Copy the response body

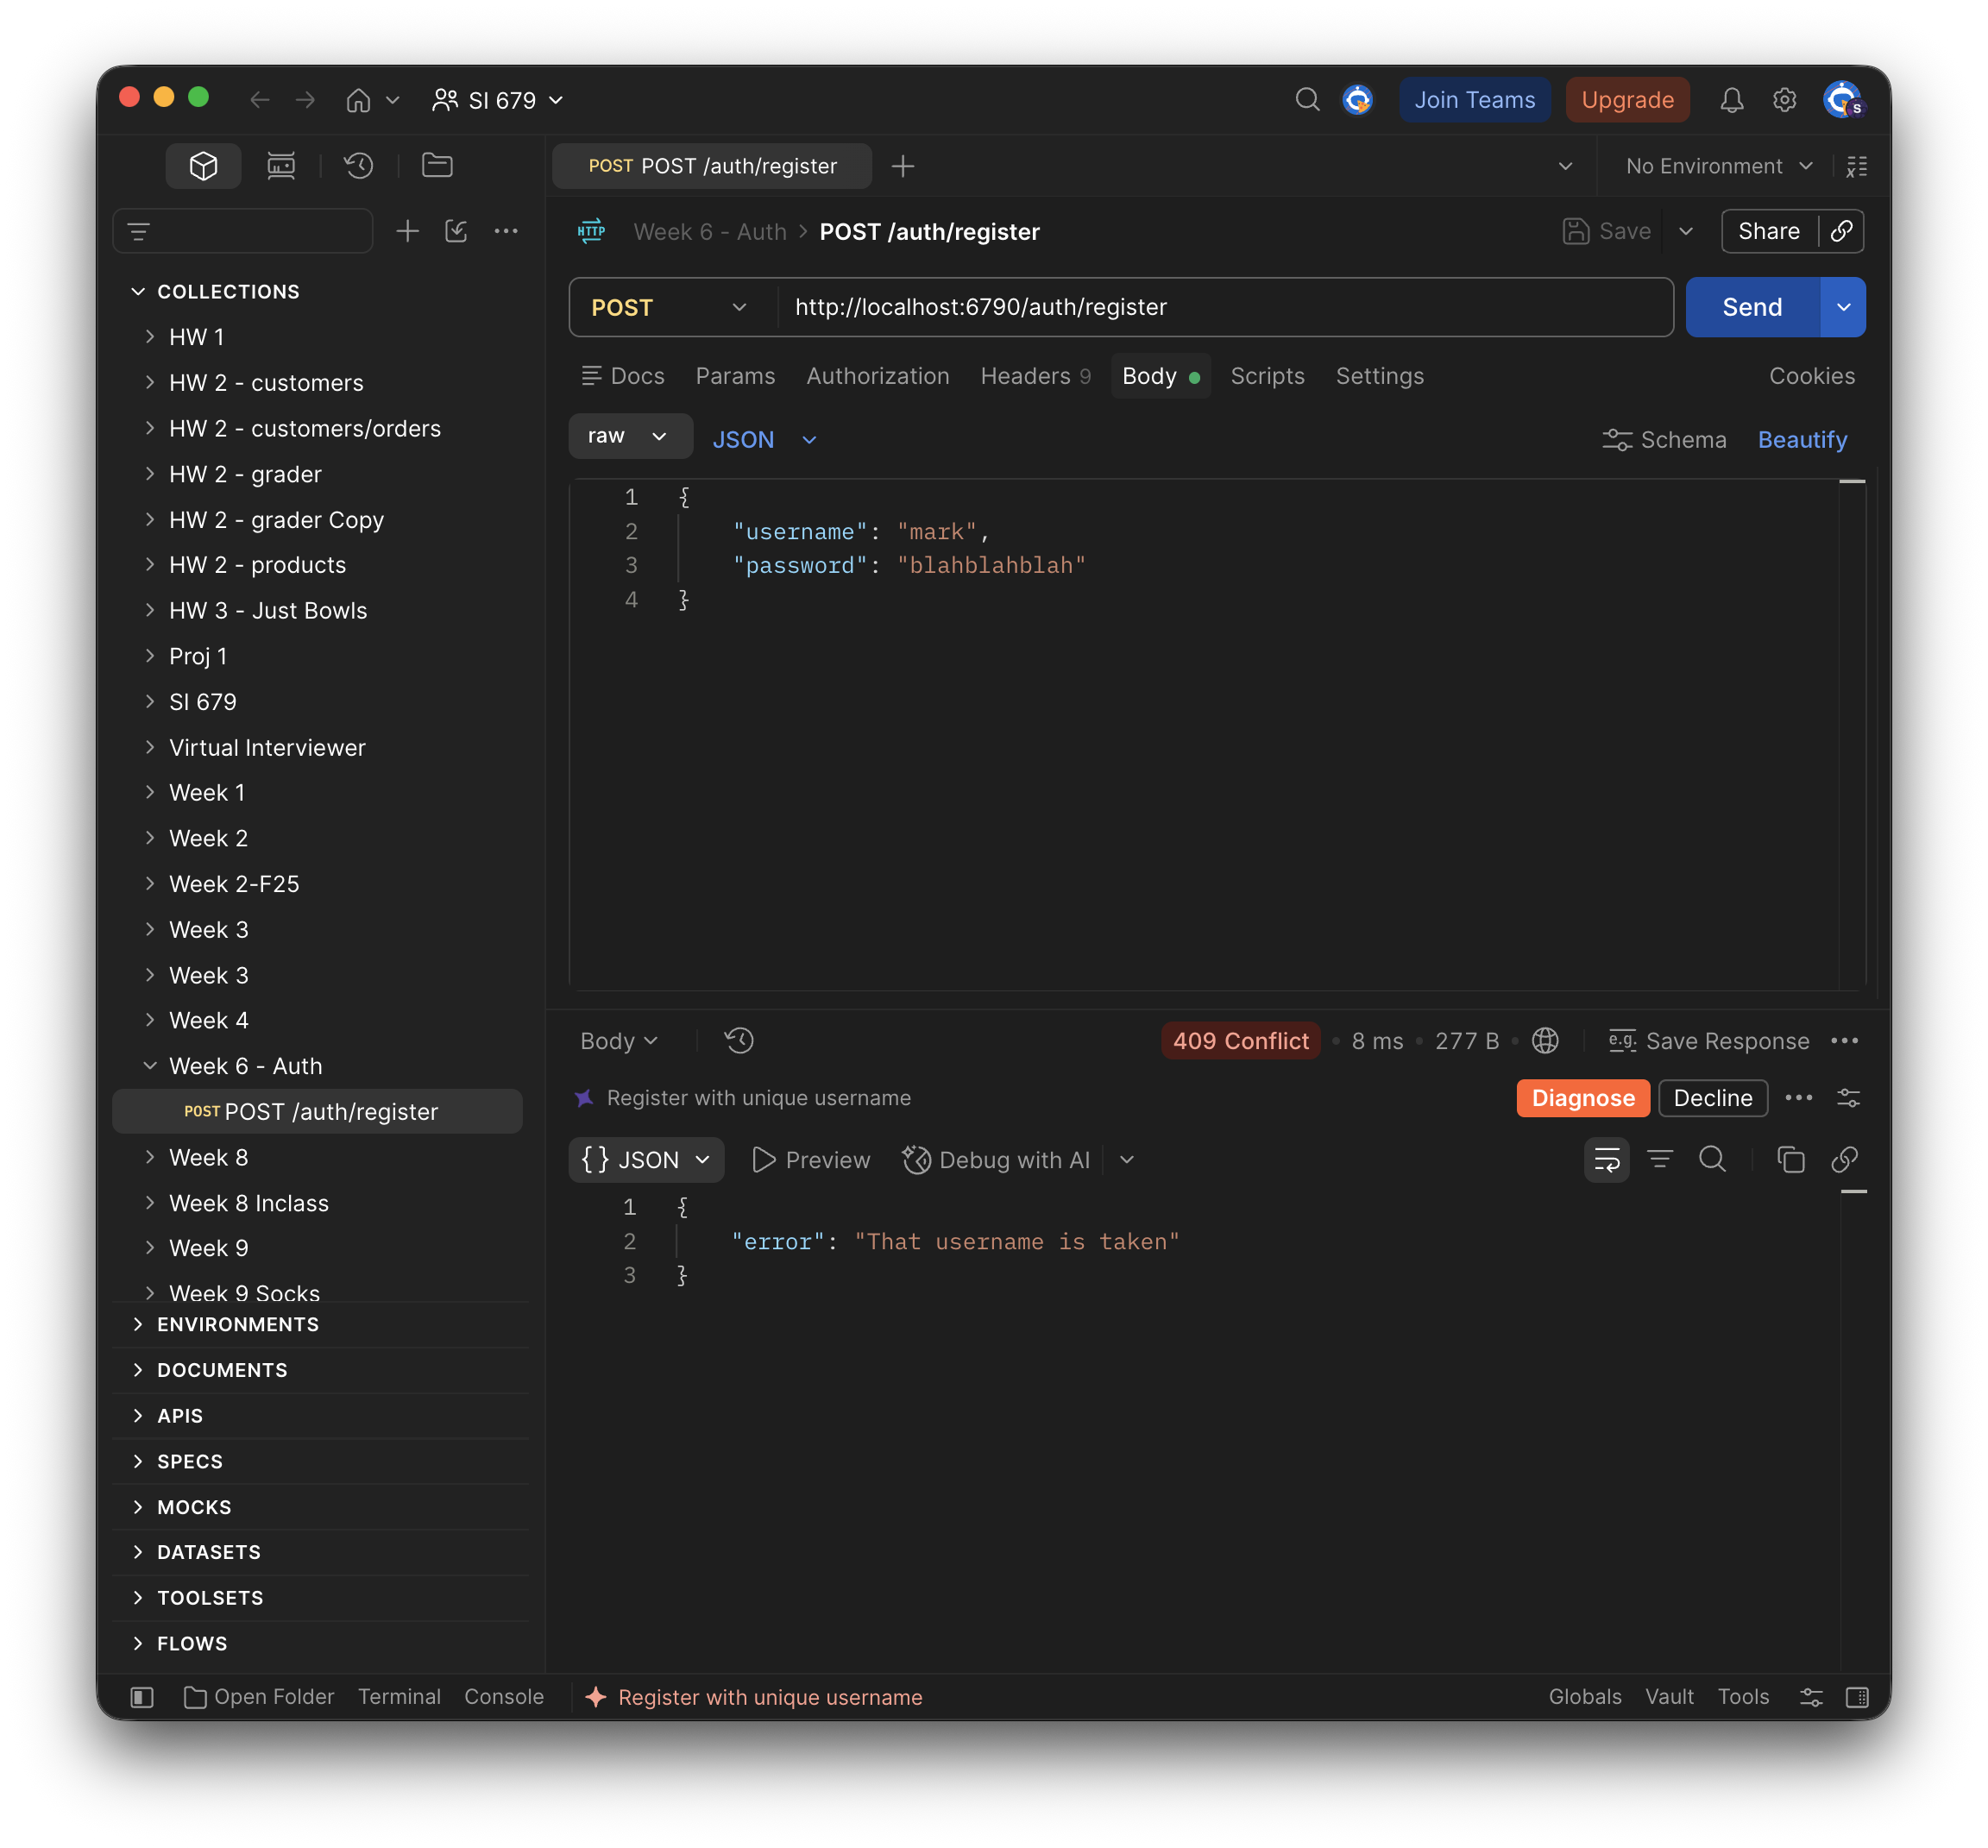coord(1790,1160)
